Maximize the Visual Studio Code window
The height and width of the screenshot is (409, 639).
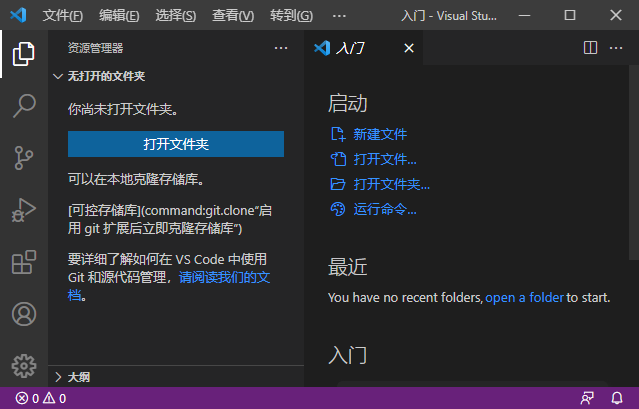click(x=570, y=15)
